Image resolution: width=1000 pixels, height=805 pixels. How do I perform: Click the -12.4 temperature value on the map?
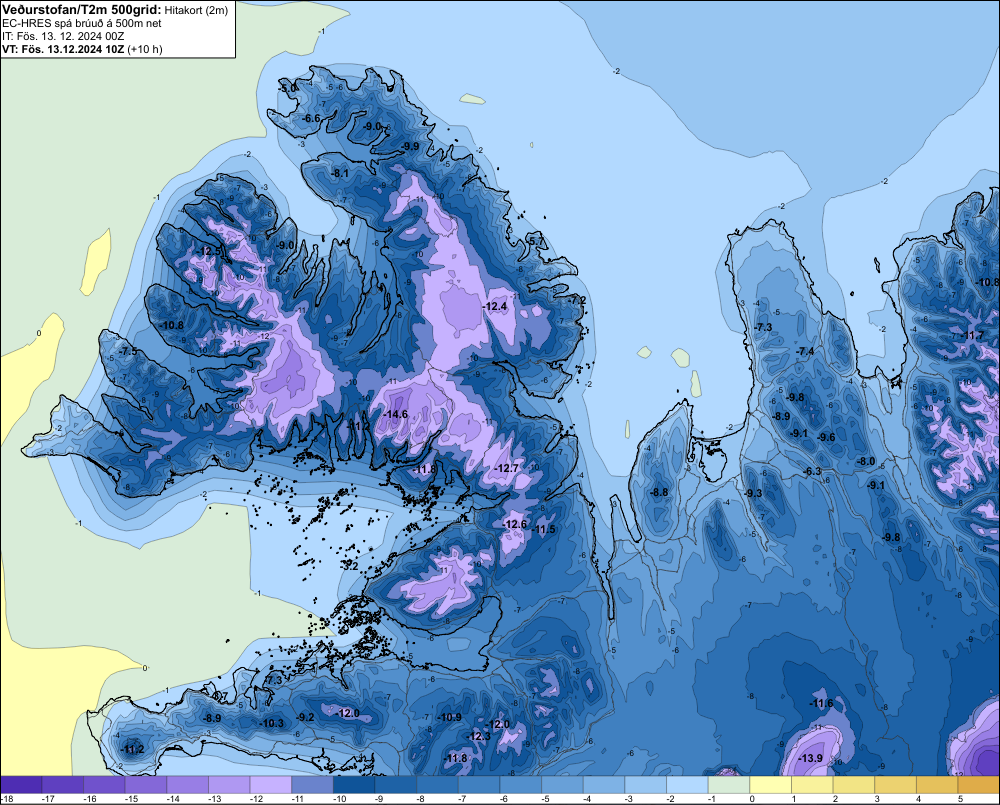click(x=495, y=306)
